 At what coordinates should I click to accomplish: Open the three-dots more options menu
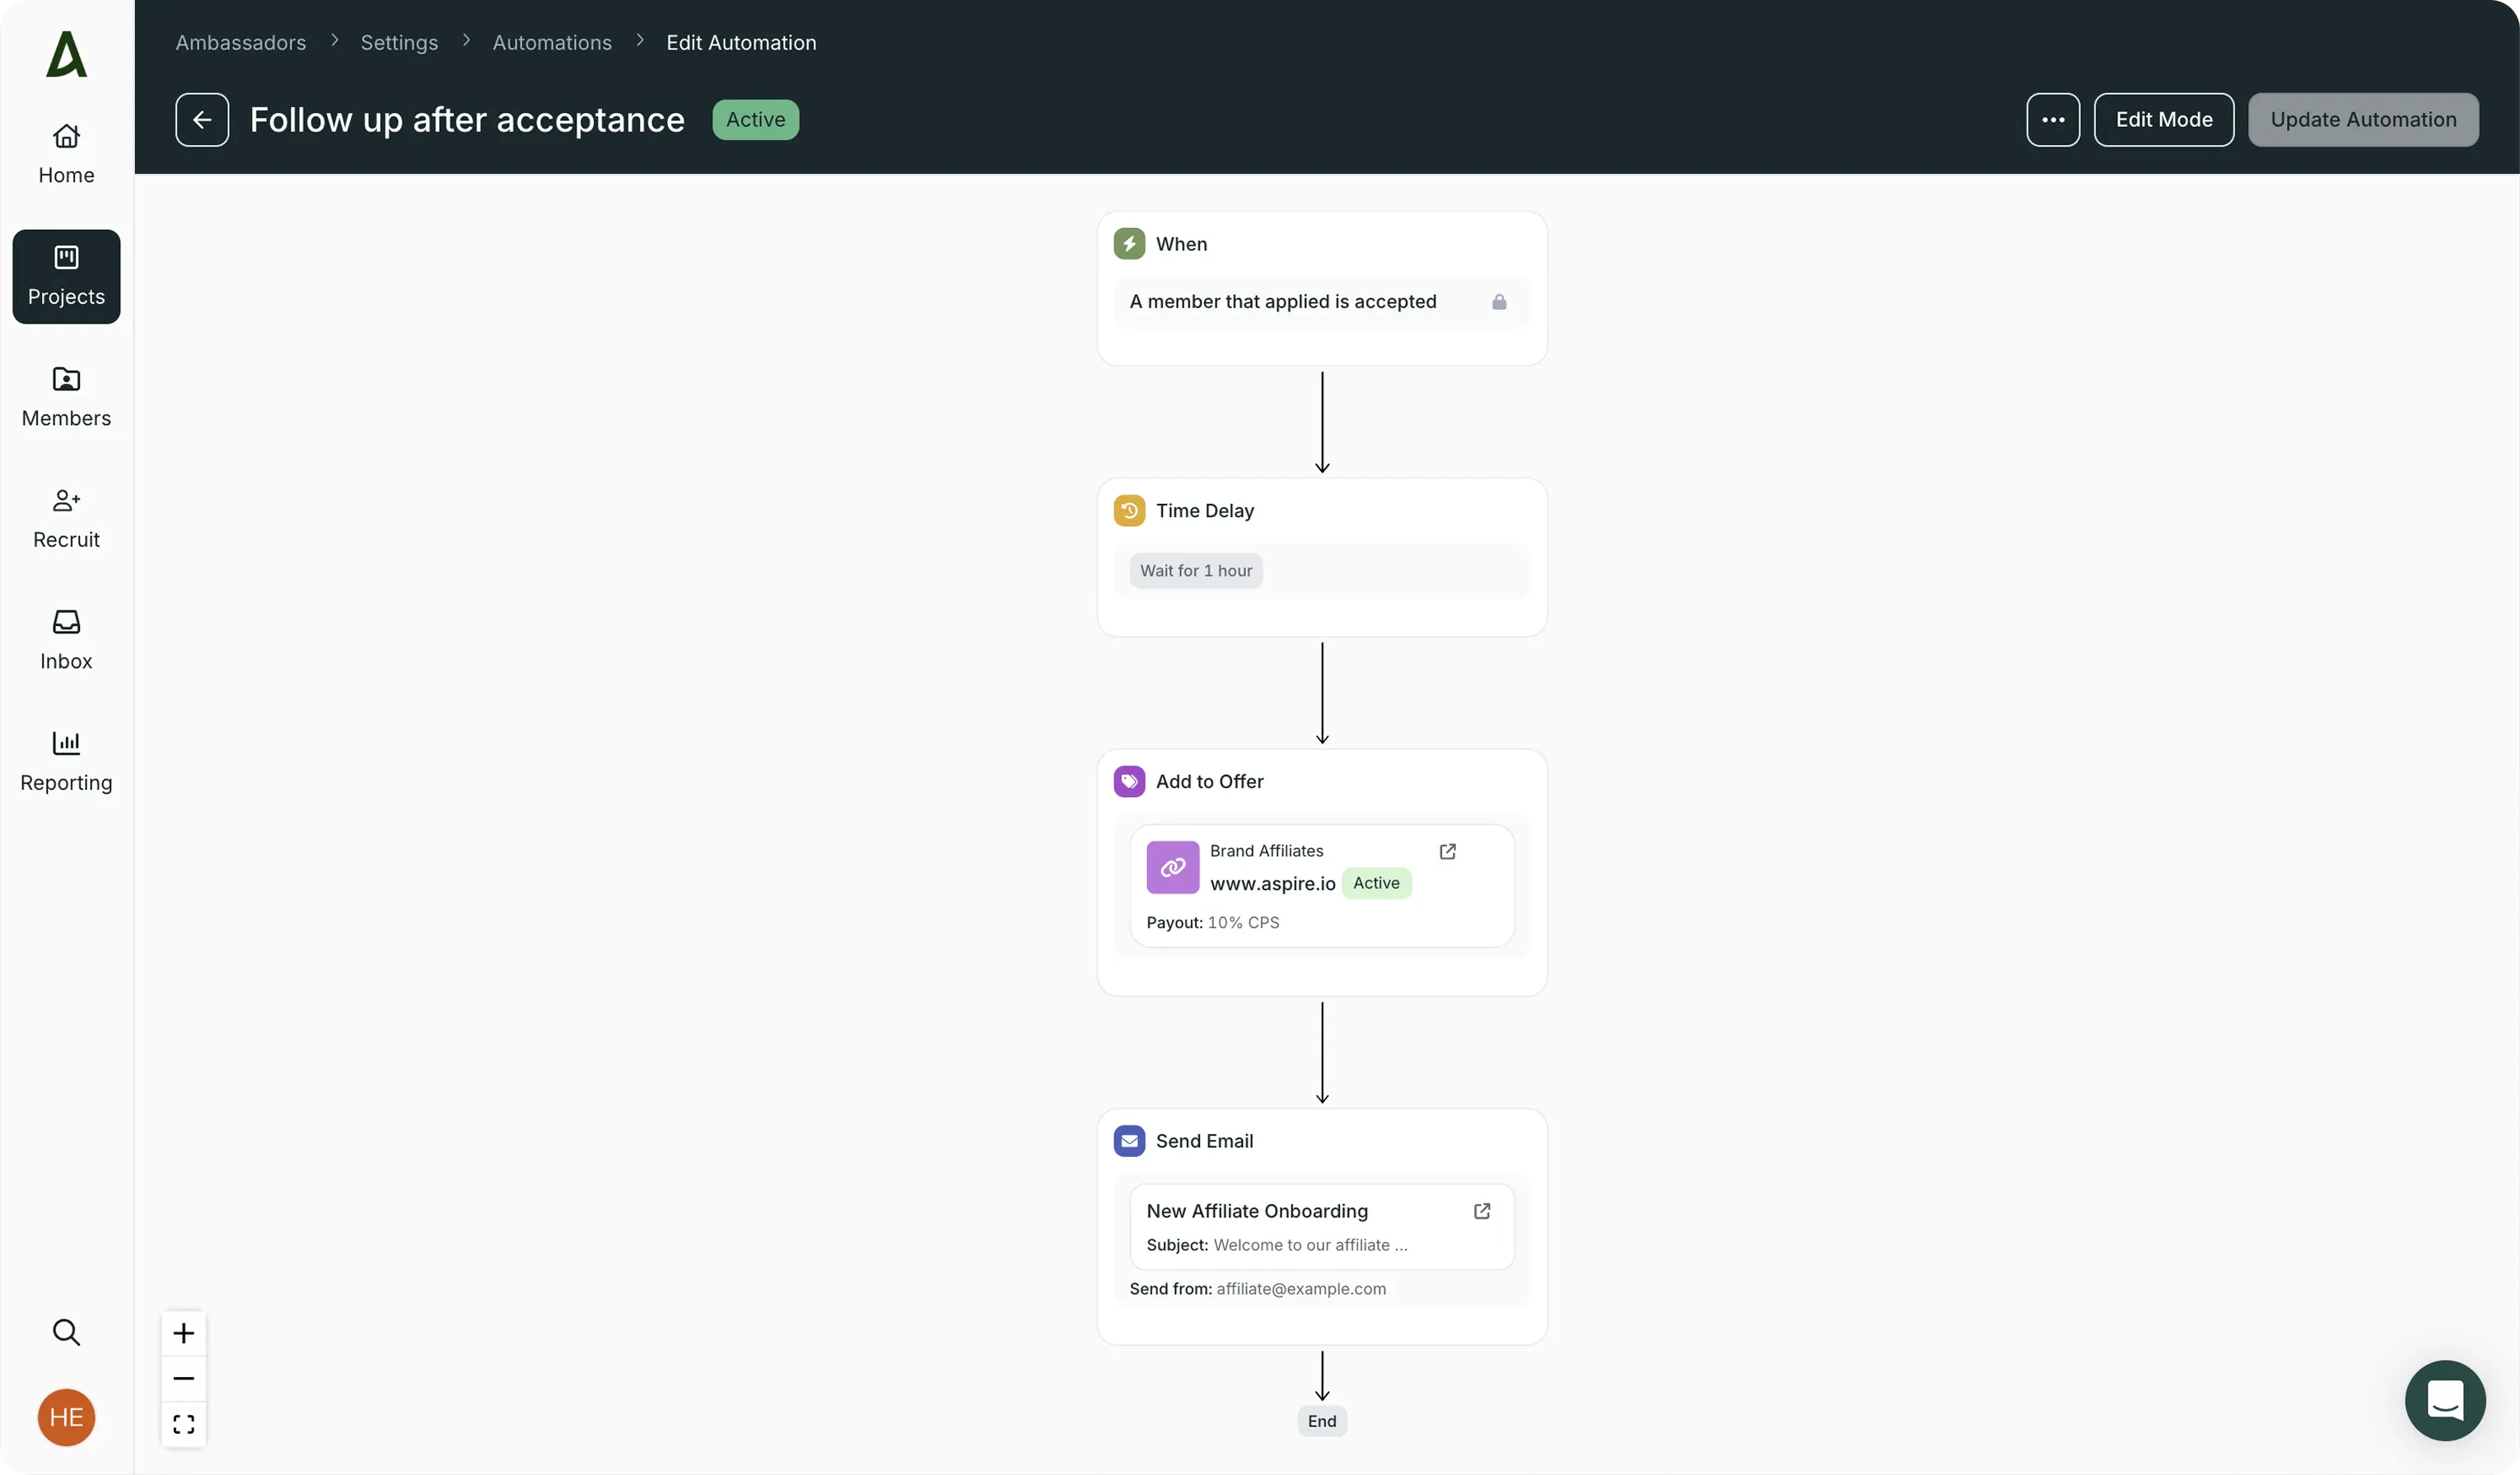2052,120
